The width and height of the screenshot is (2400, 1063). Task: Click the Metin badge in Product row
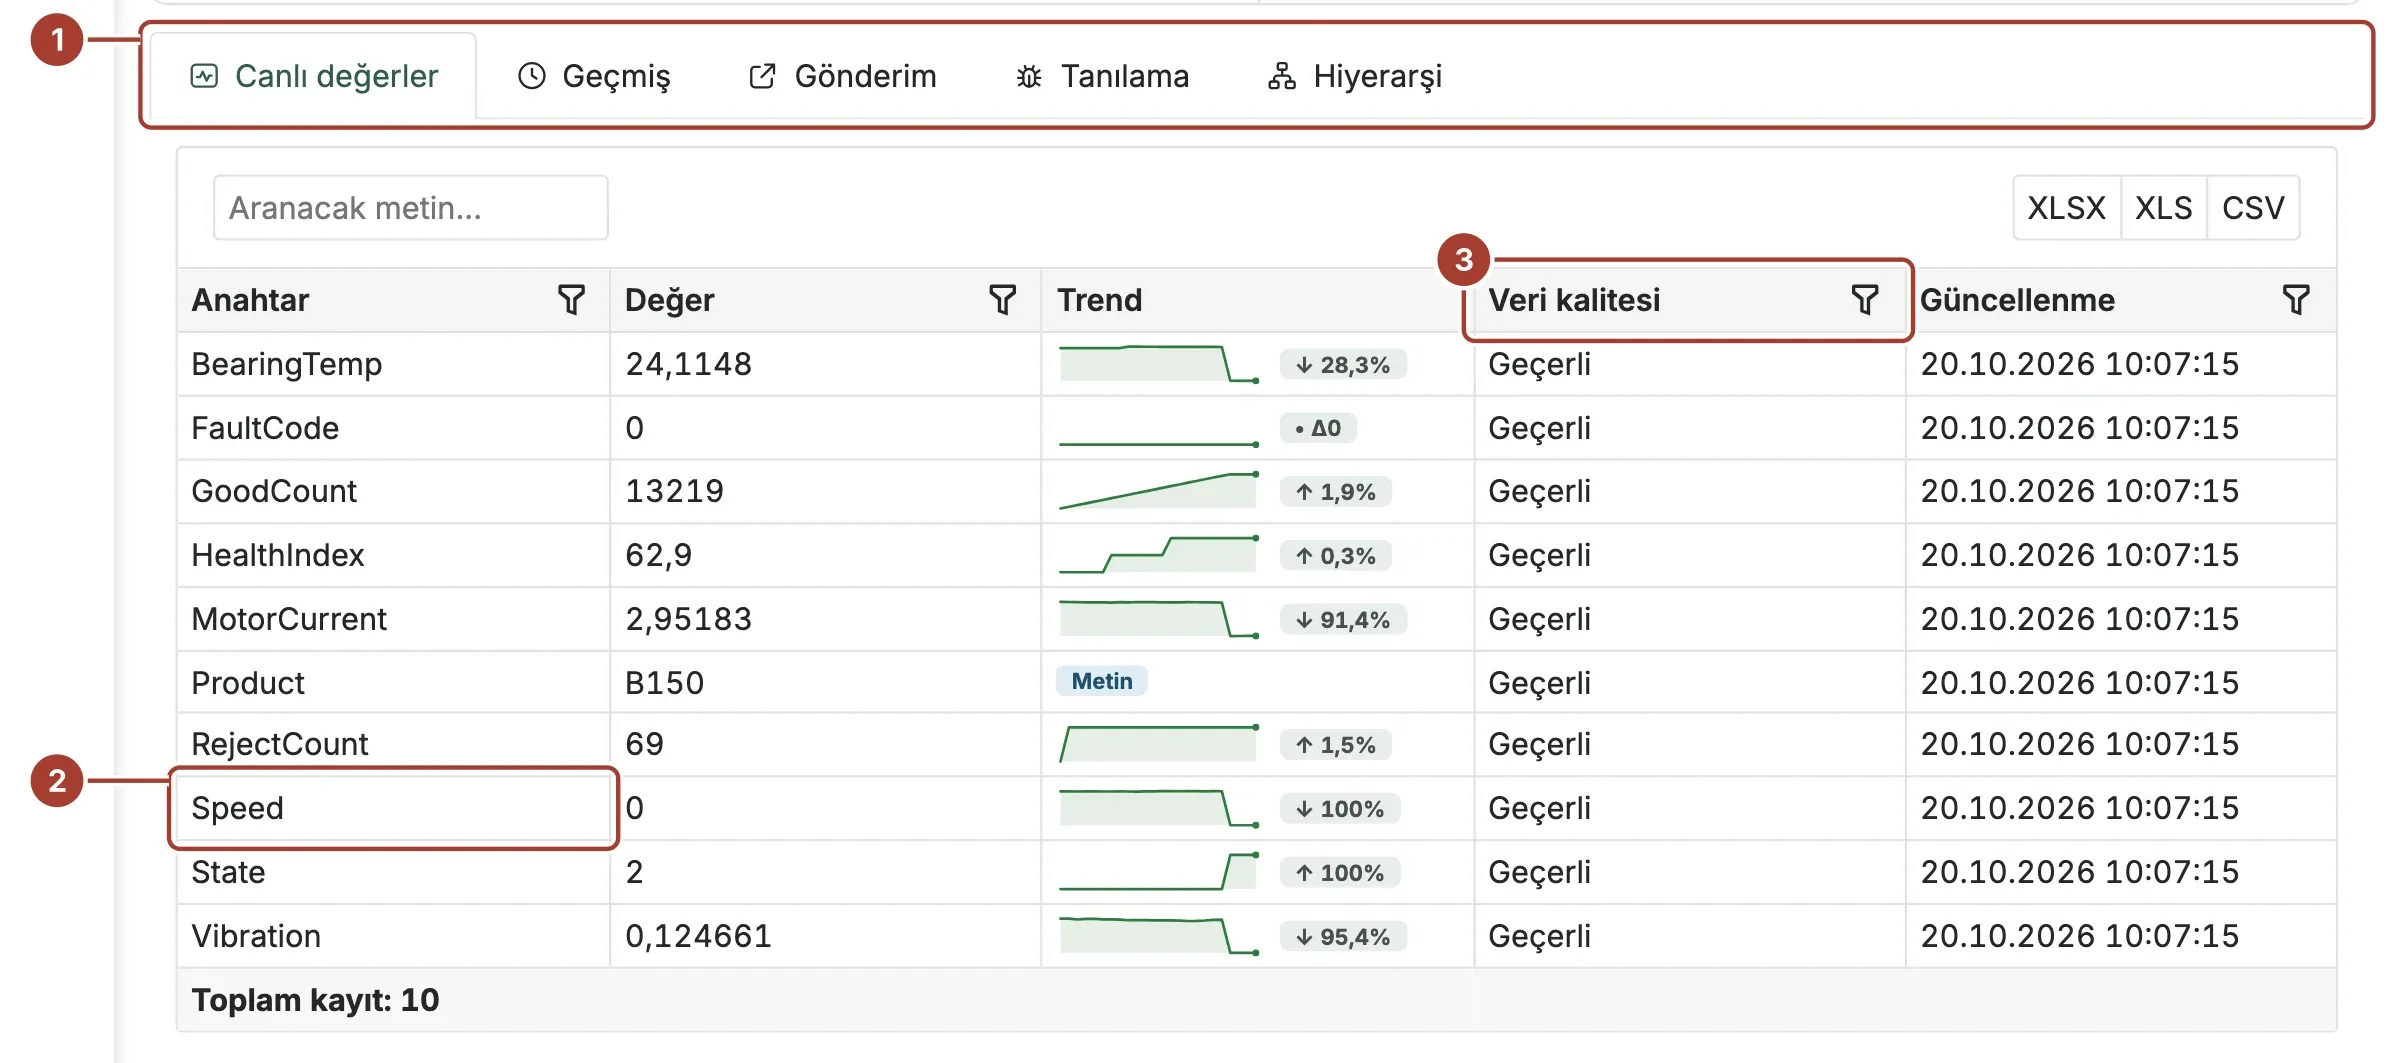tap(1102, 681)
